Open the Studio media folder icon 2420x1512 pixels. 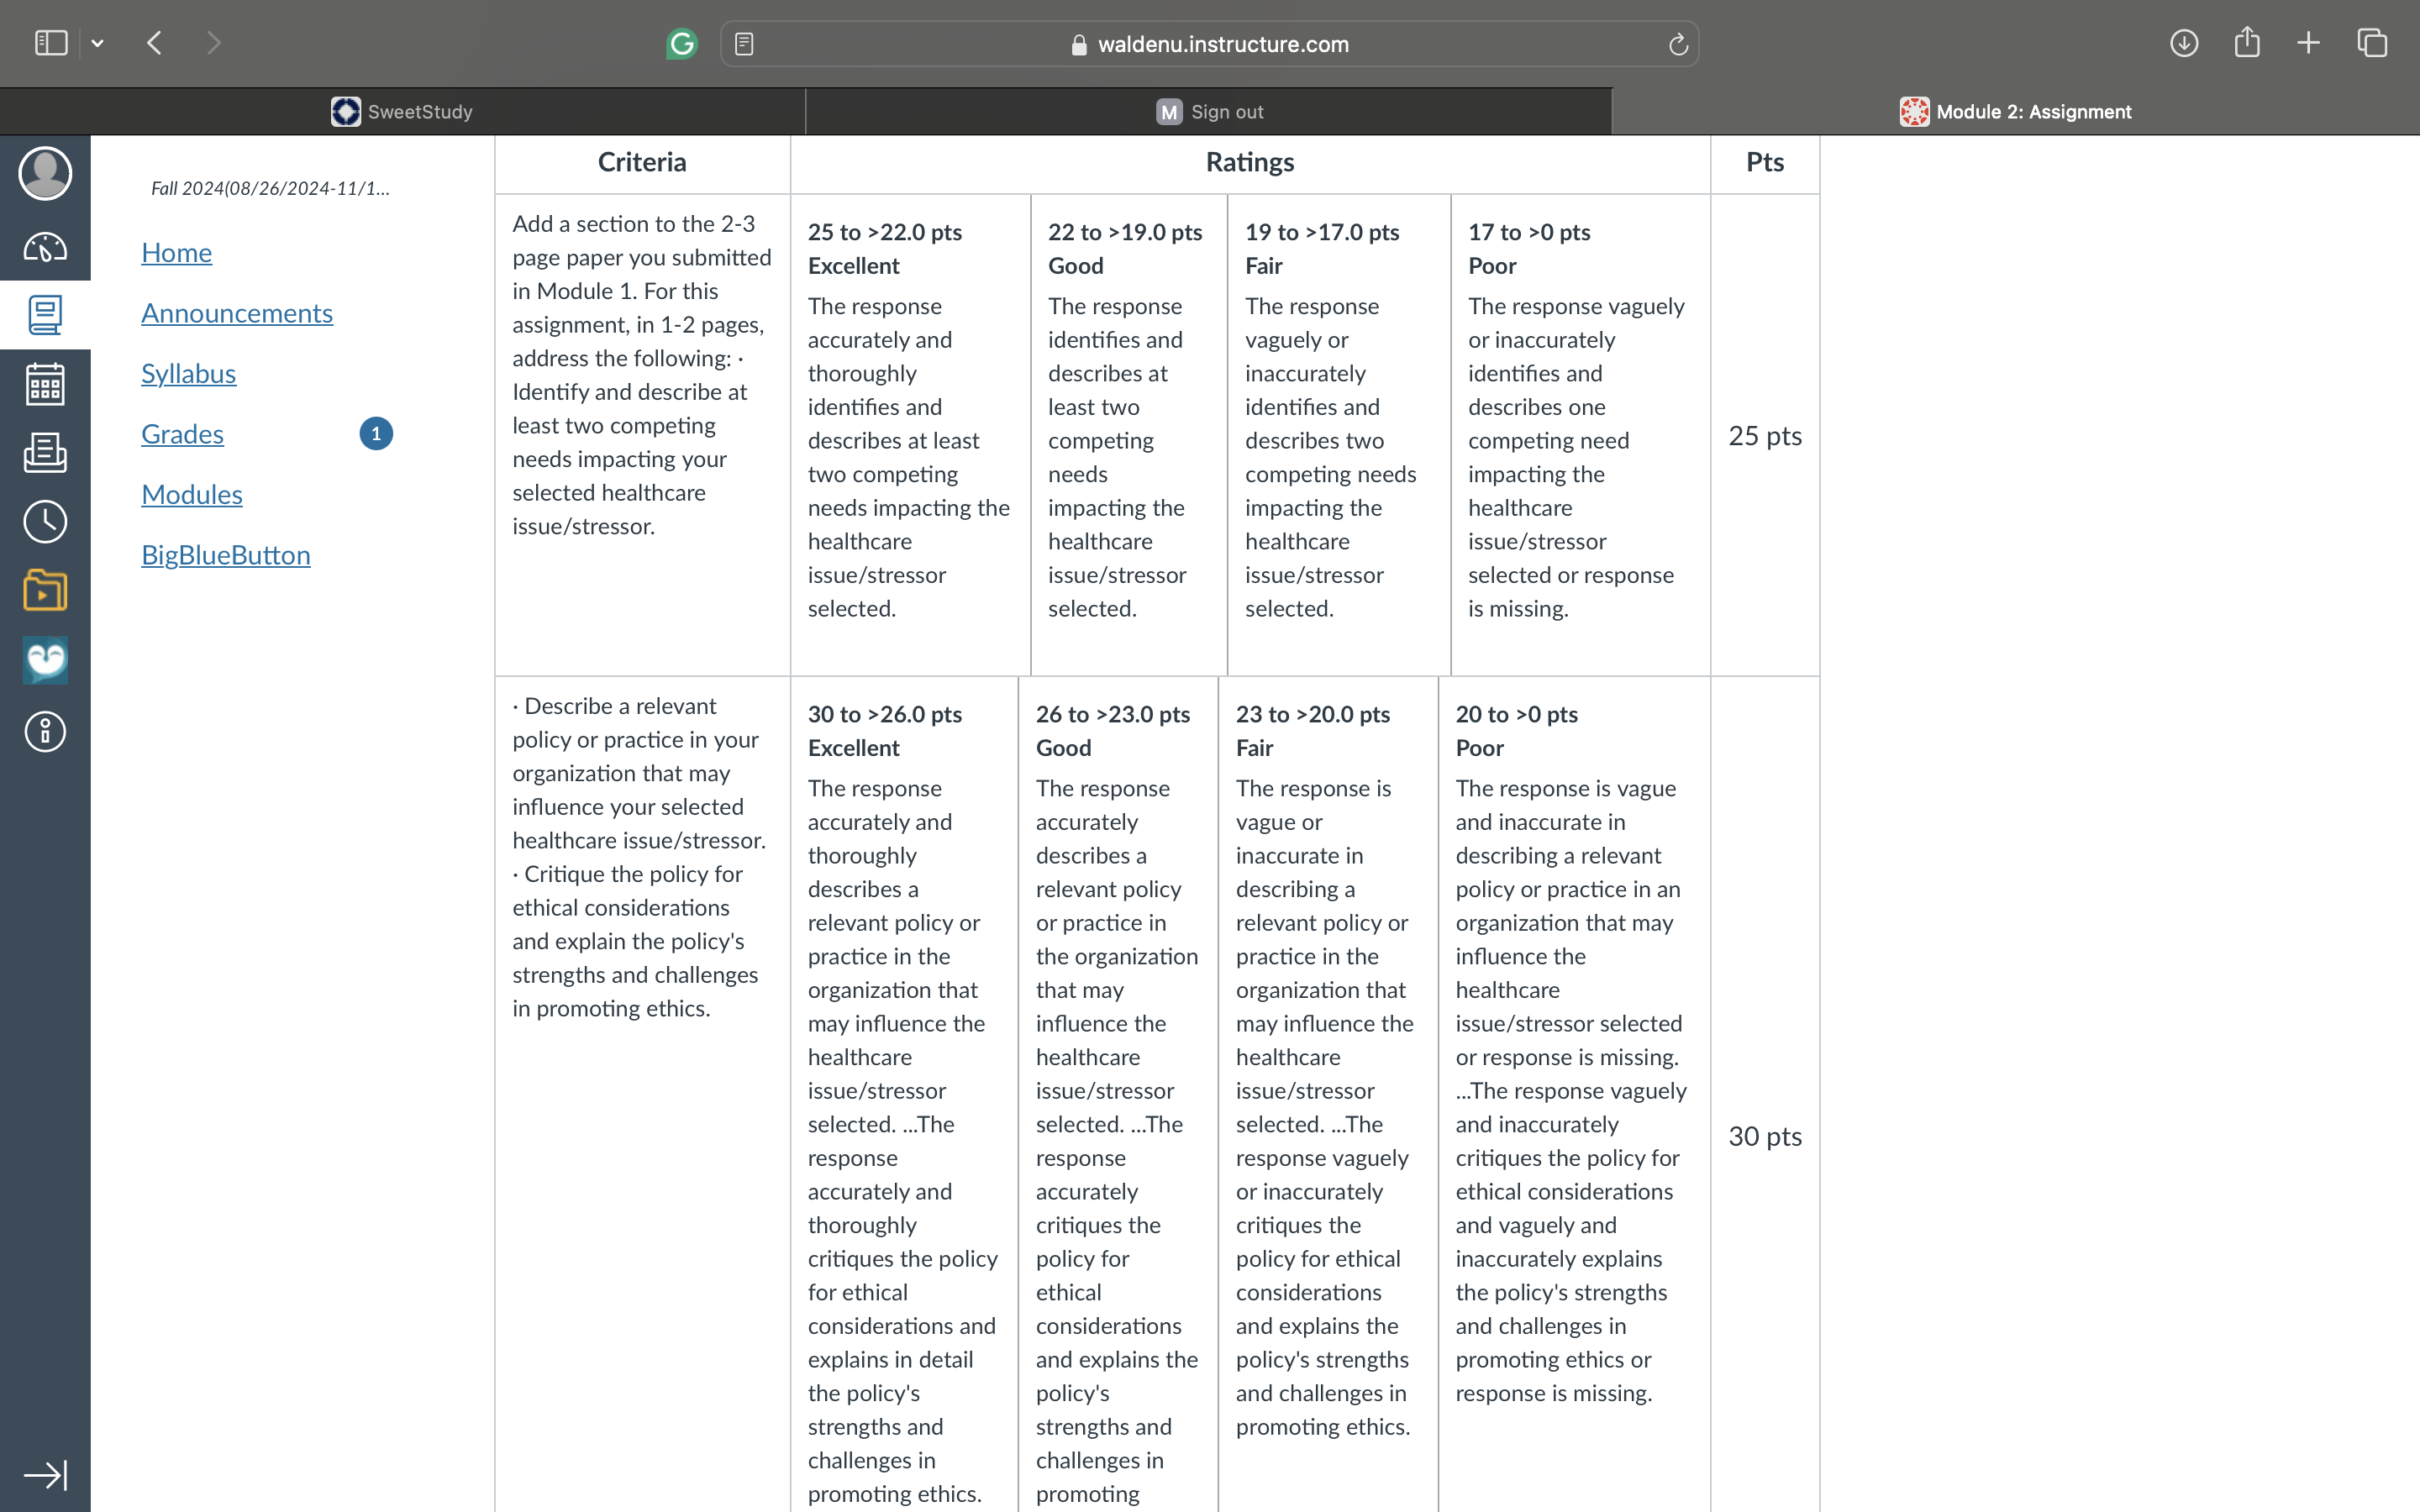pyautogui.click(x=45, y=590)
